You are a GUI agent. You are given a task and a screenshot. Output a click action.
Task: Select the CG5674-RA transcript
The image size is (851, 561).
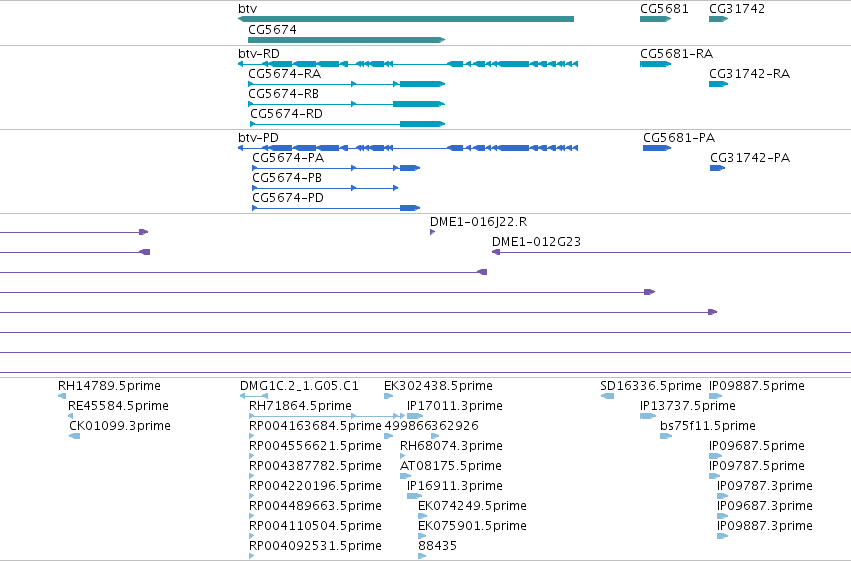(x=346, y=84)
